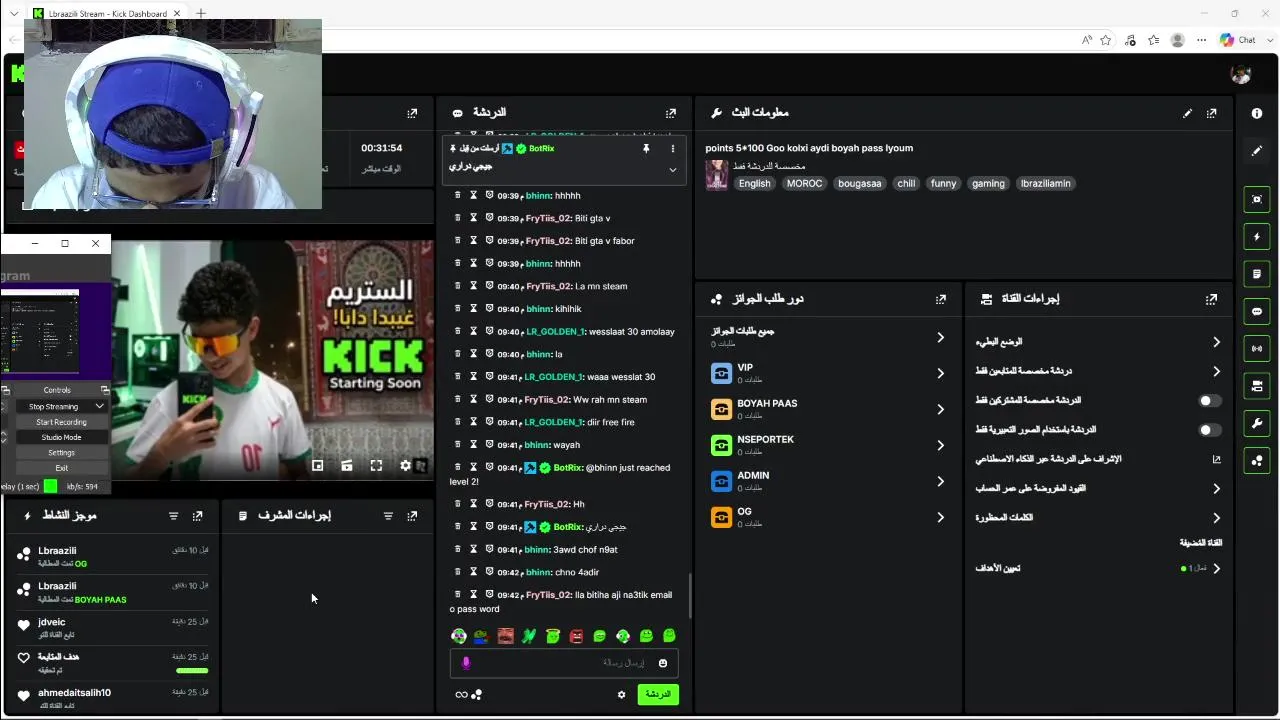
Task: Pop out the chat panel
Action: click(x=671, y=113)
